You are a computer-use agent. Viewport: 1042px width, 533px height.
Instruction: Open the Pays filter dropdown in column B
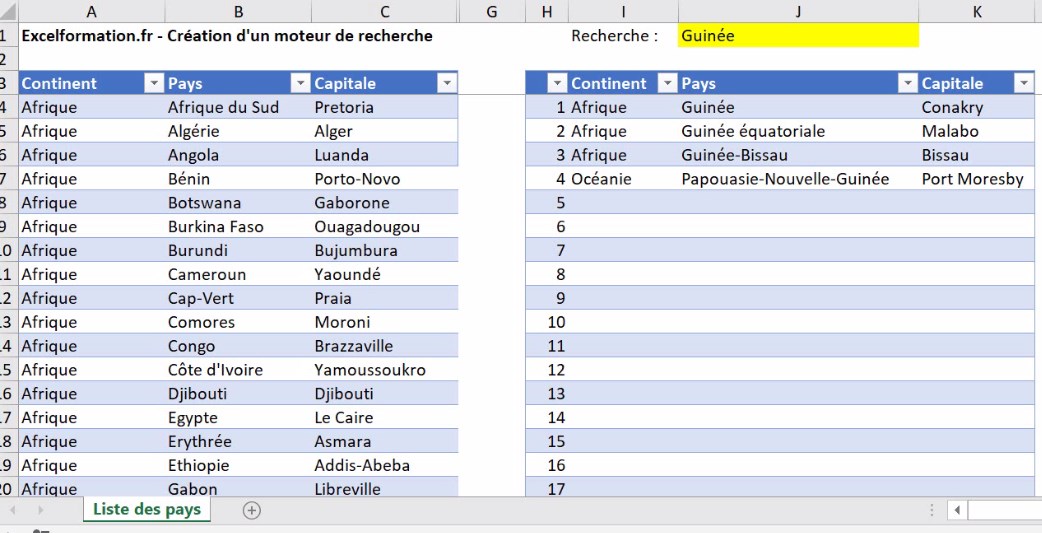click(x=301, y=83)
